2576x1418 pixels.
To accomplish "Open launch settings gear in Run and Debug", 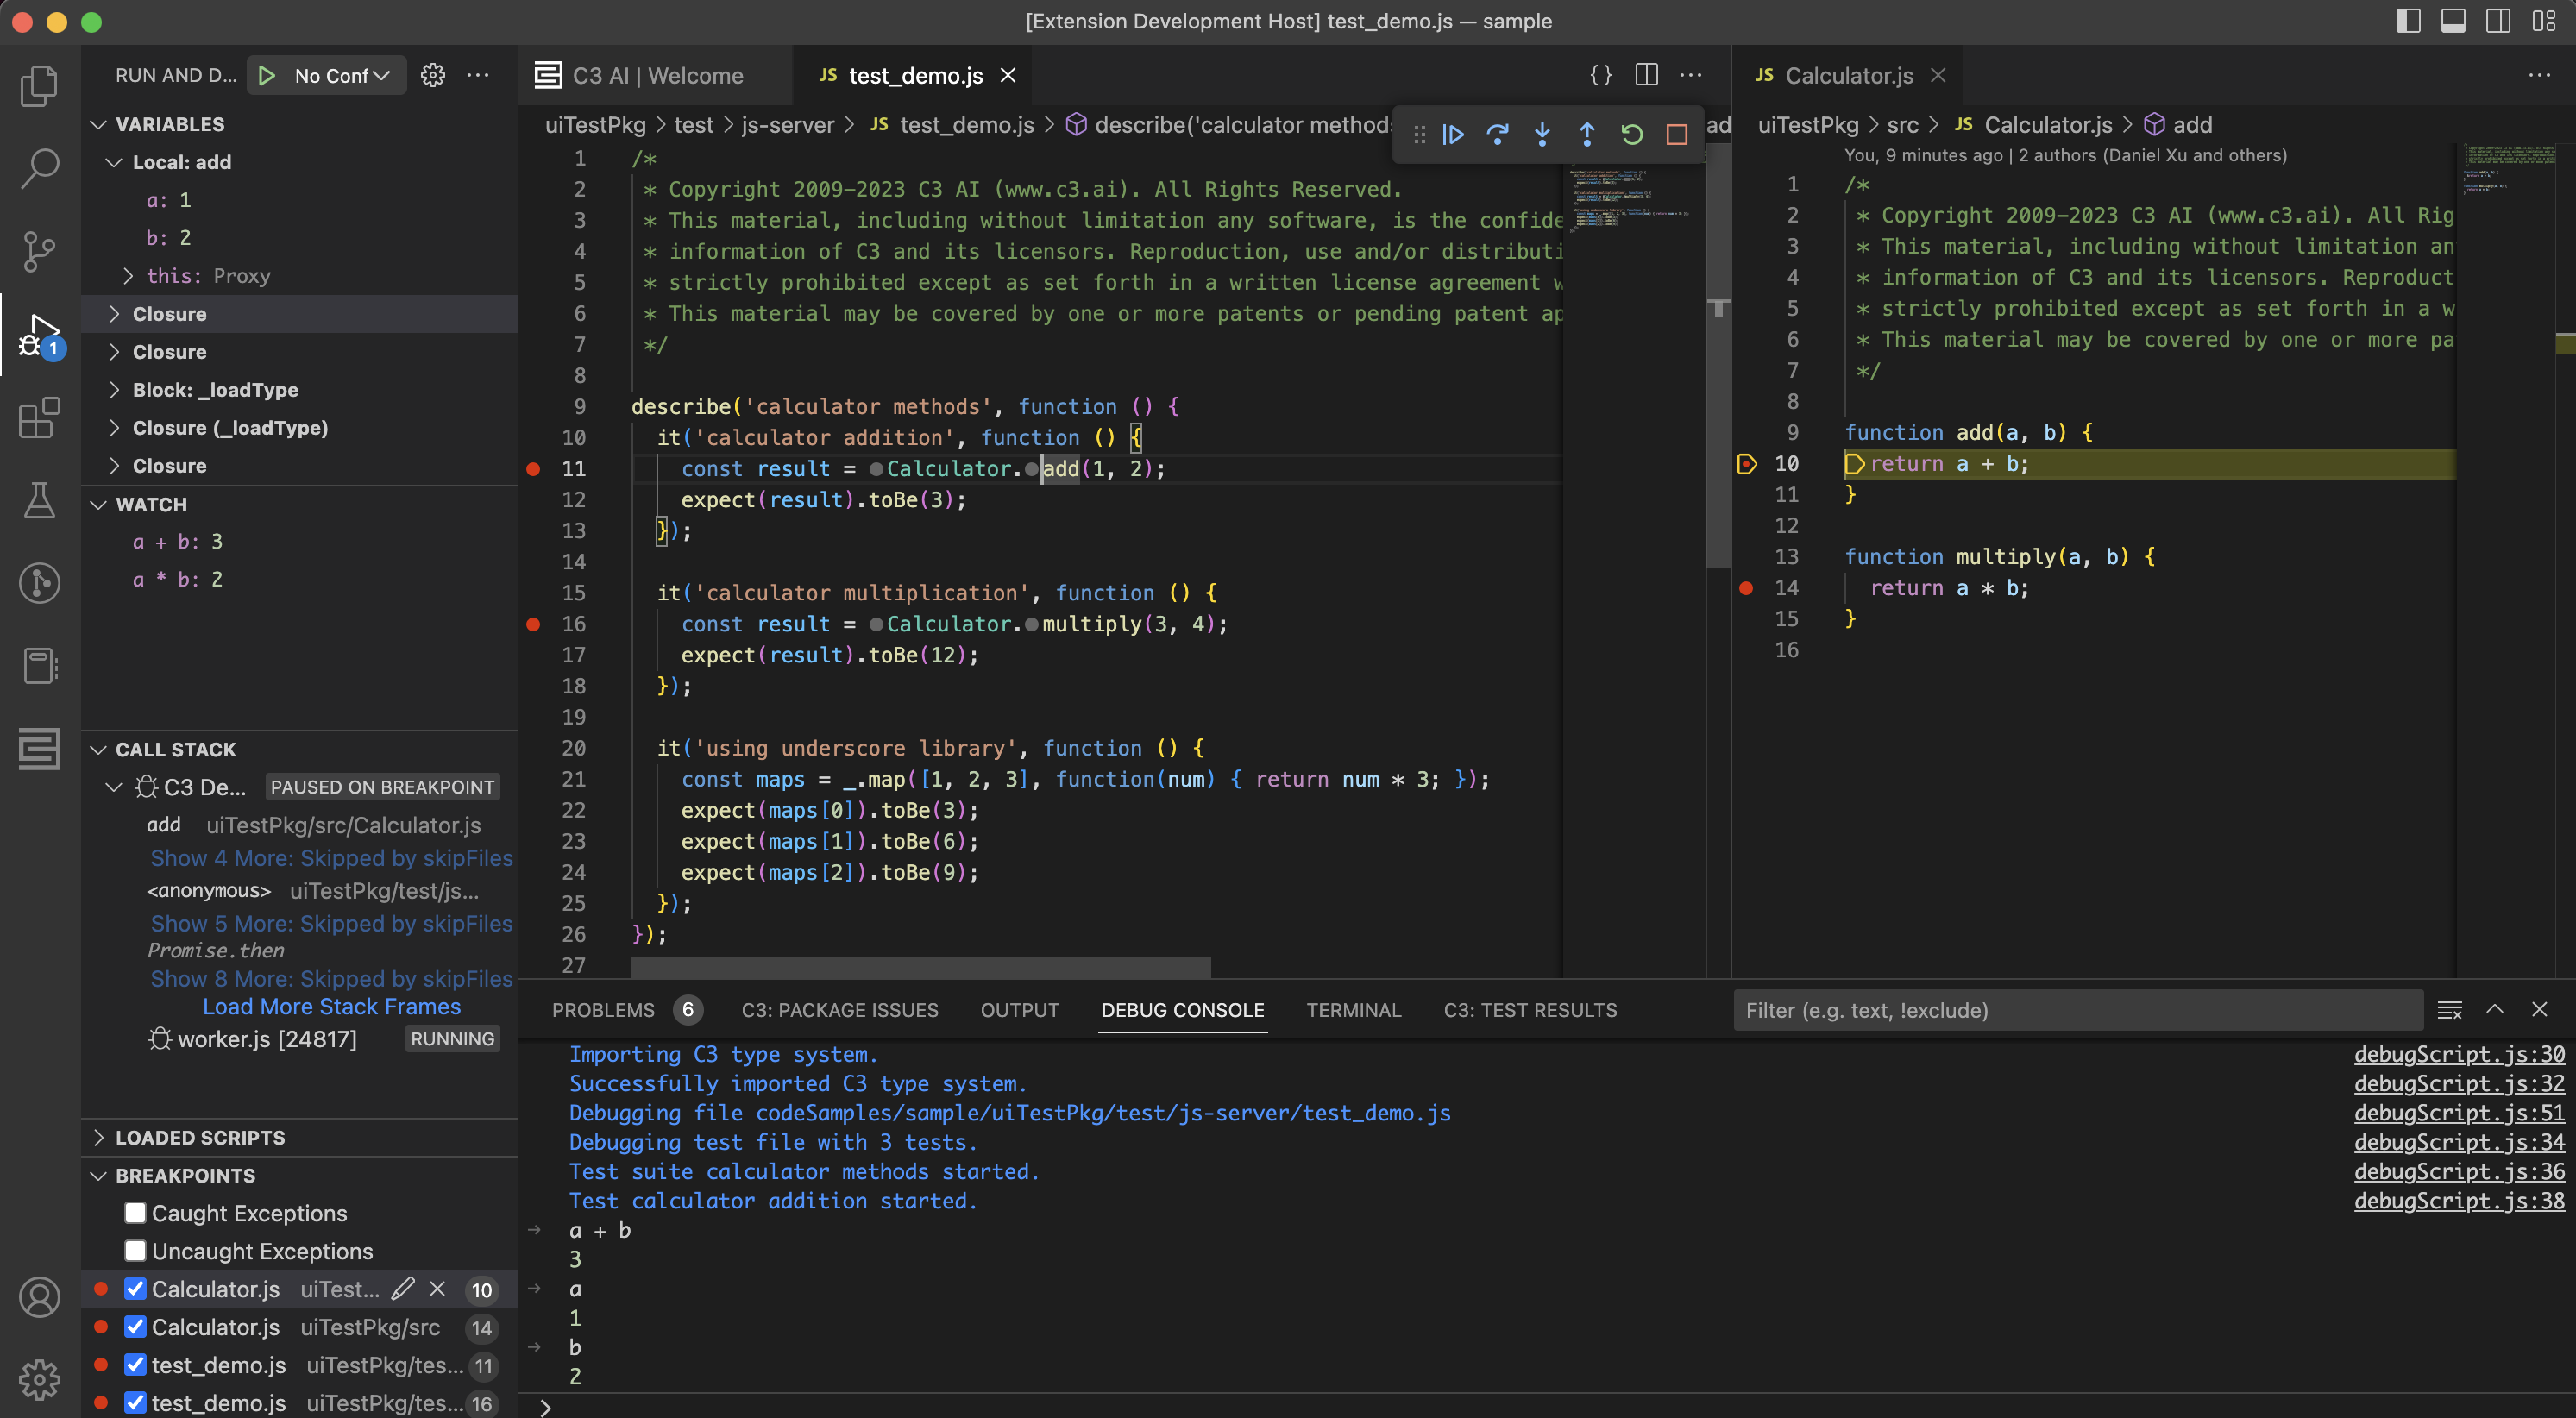I will 433,75.
